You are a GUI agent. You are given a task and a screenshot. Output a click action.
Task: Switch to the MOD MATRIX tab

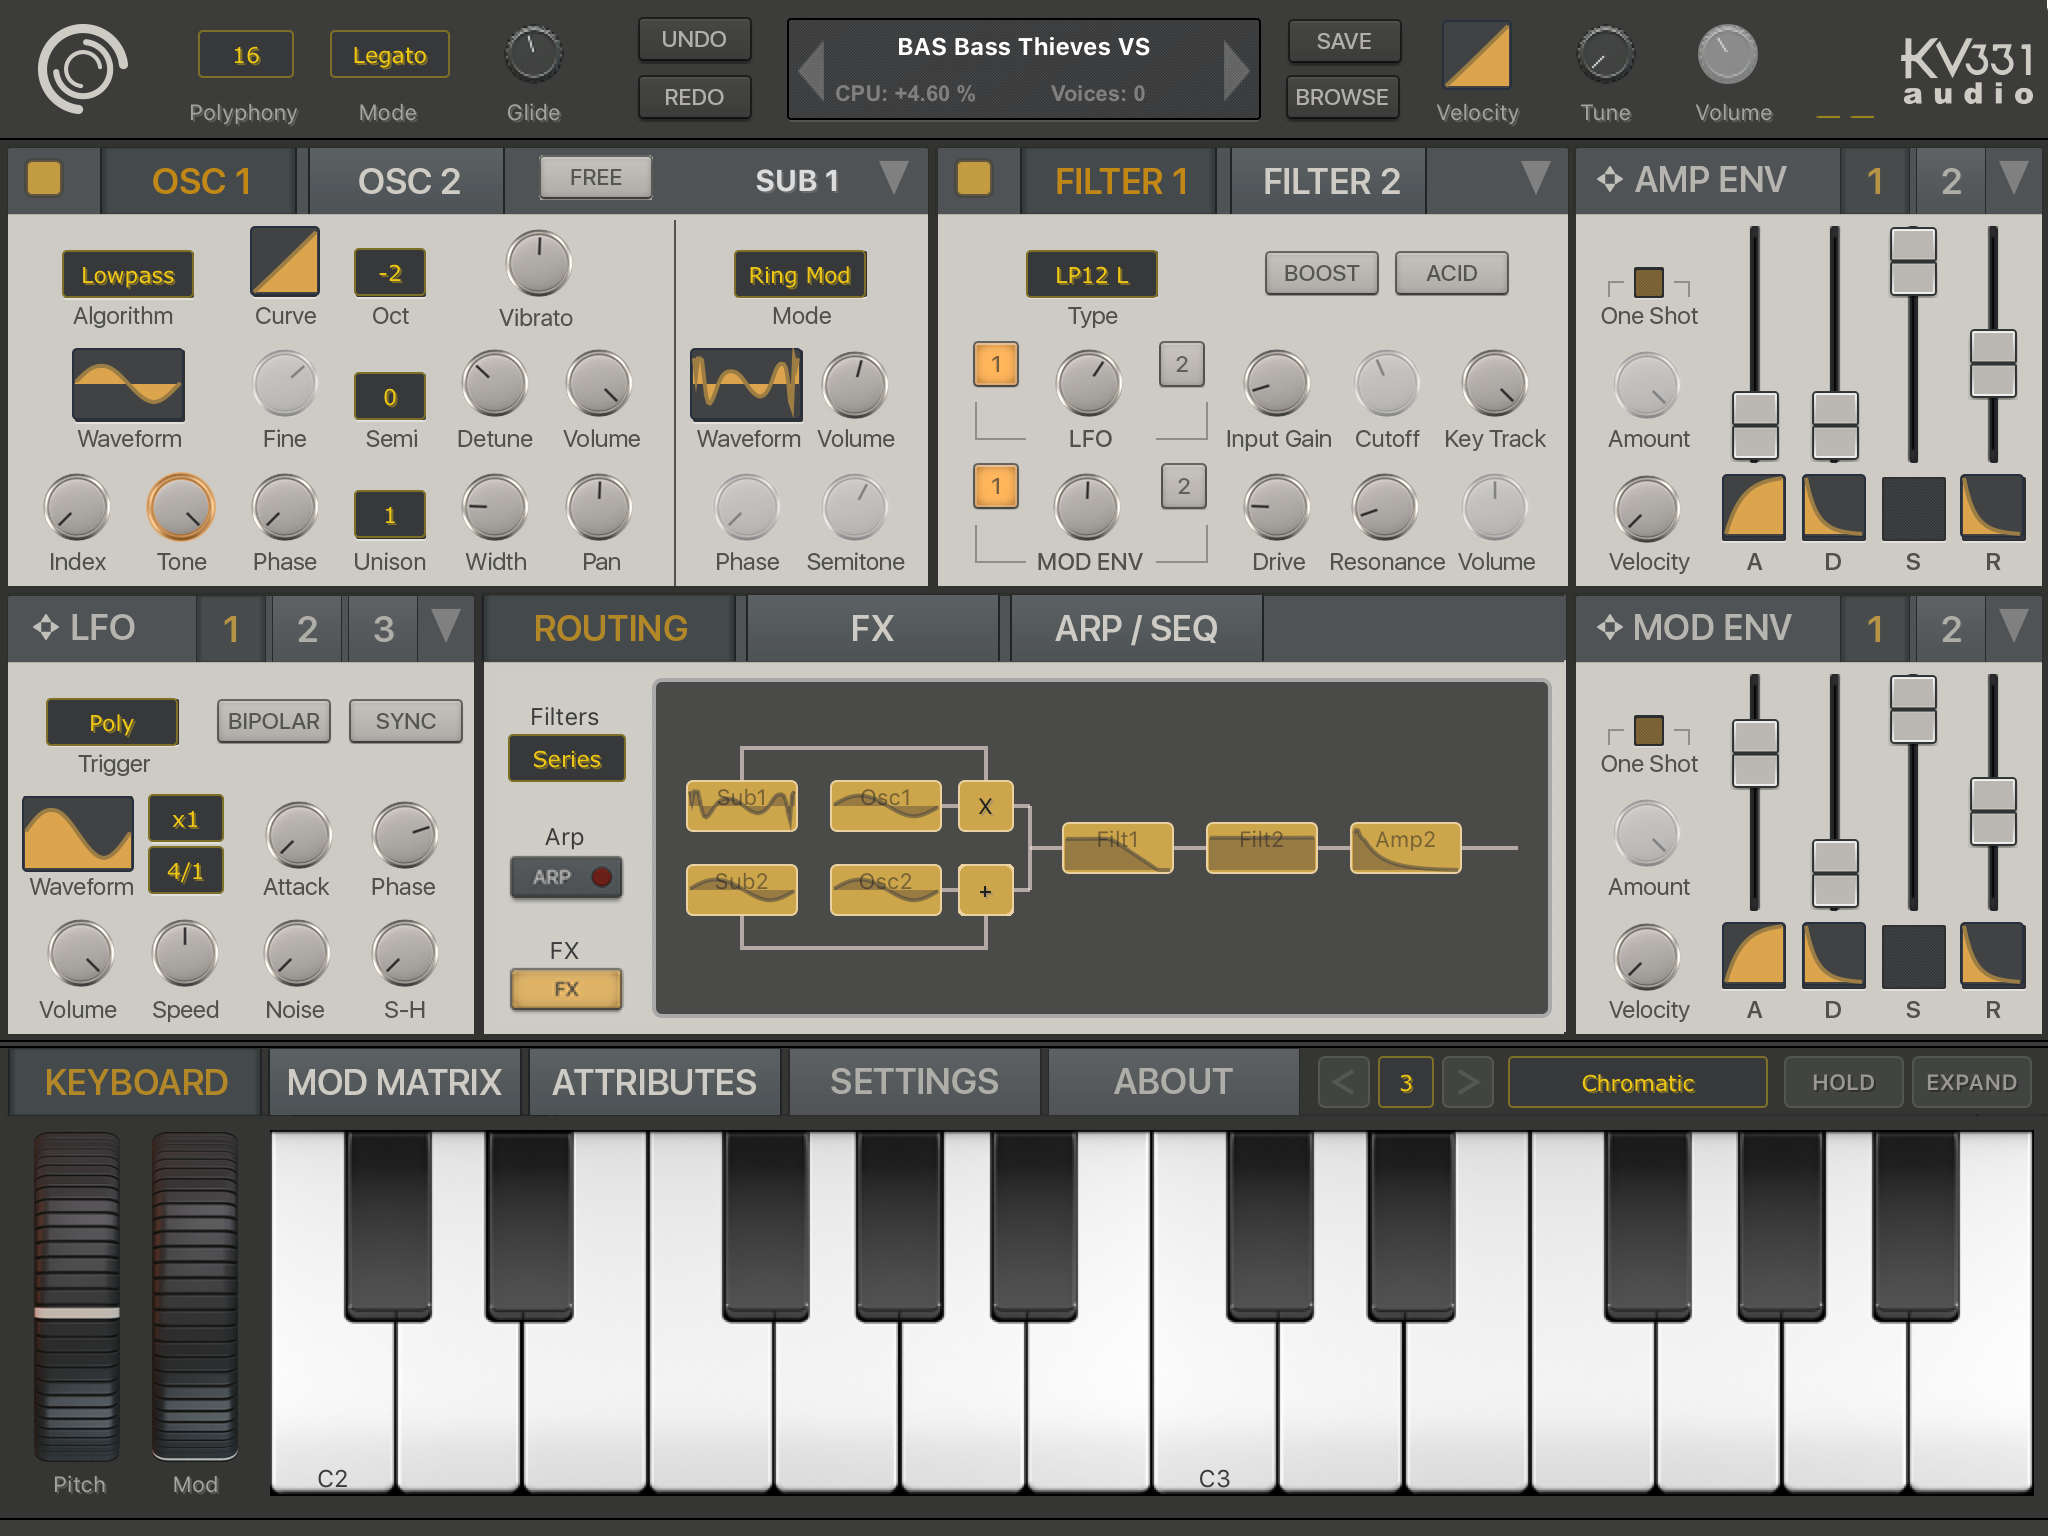click(394, 1083)
